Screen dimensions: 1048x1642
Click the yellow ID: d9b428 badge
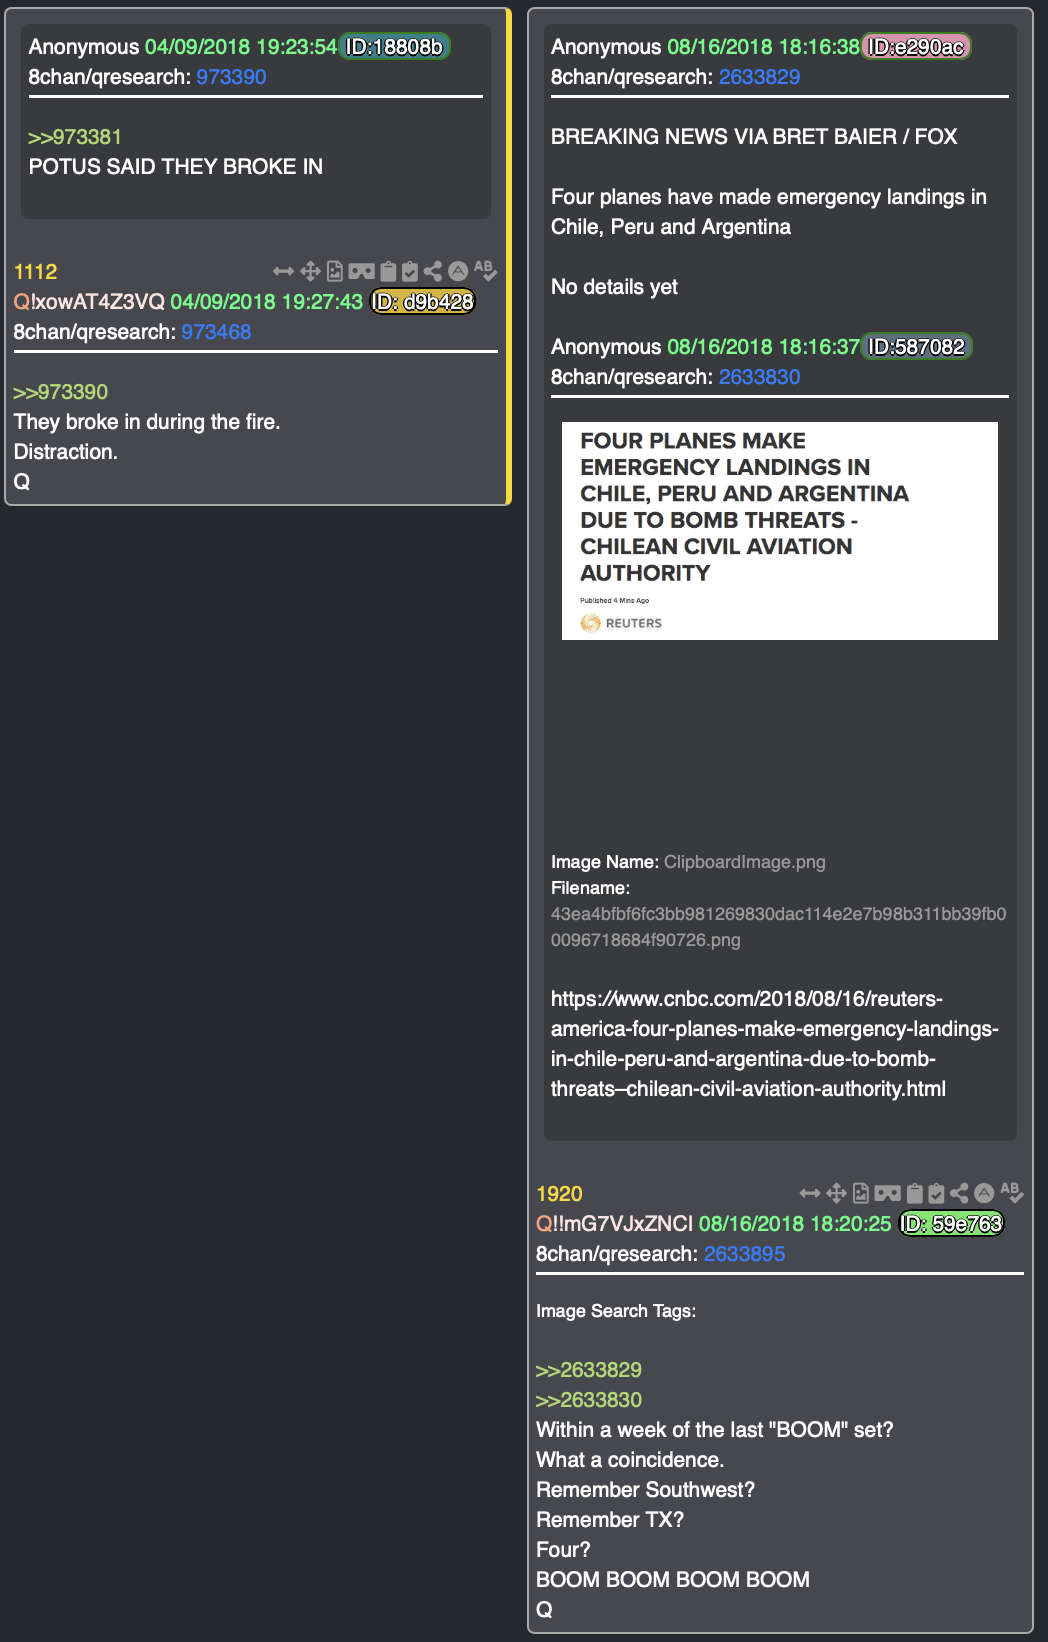point(423,302)
